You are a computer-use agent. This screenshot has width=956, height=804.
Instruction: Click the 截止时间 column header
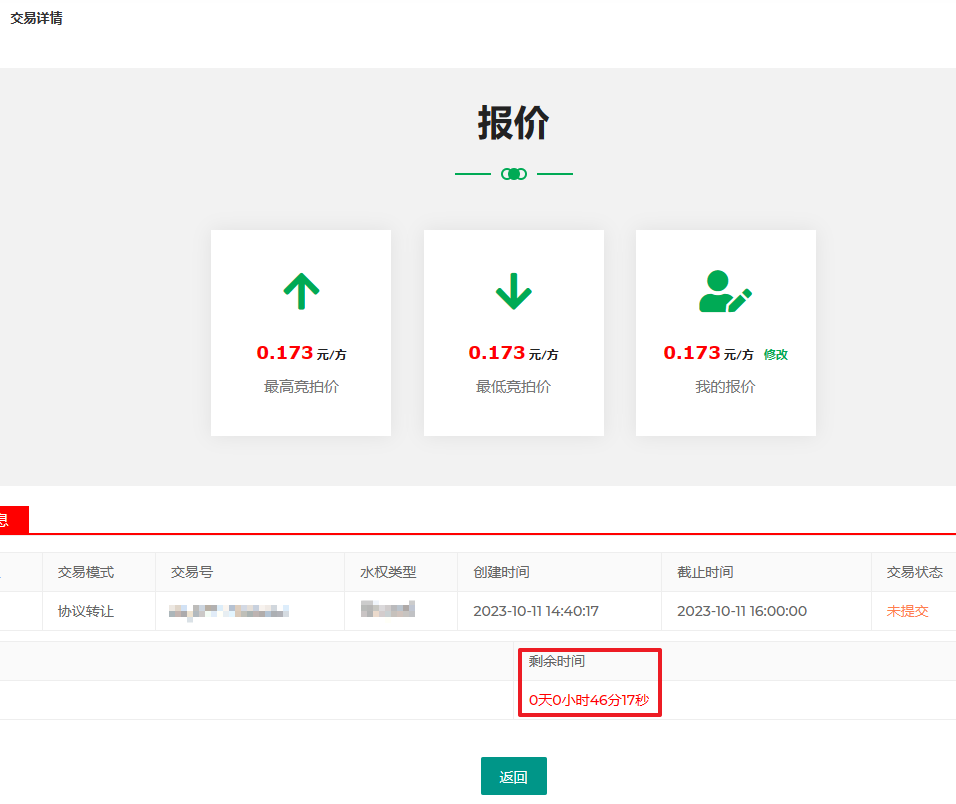705,572
